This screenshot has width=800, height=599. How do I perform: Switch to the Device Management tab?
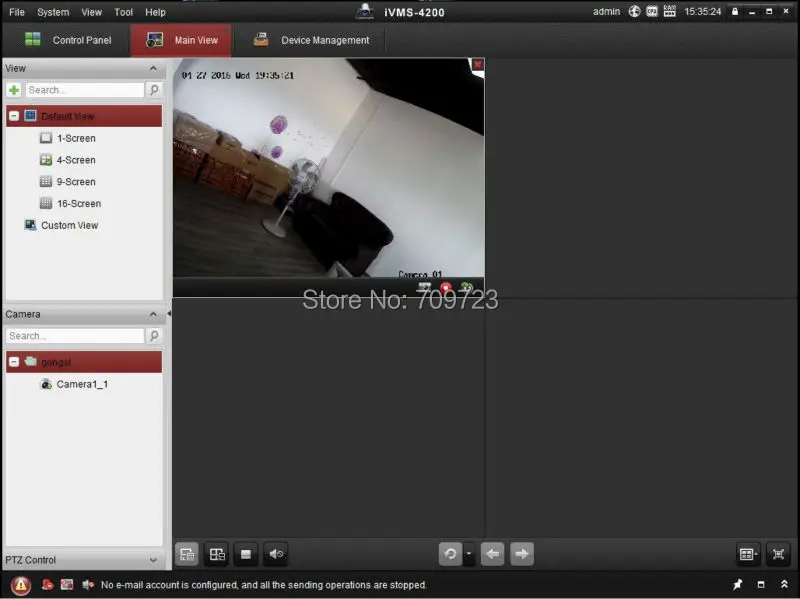pyautogui.click(x=310, y=40)
